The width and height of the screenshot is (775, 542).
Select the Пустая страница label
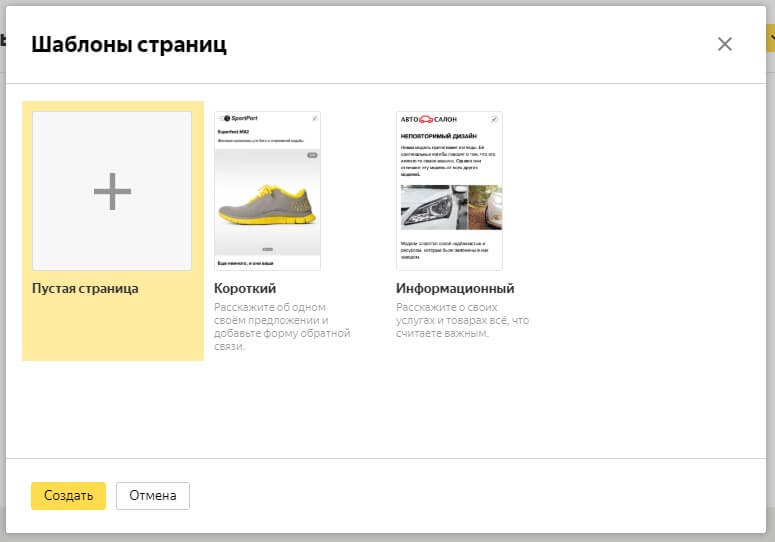click(x=85, y=289)
